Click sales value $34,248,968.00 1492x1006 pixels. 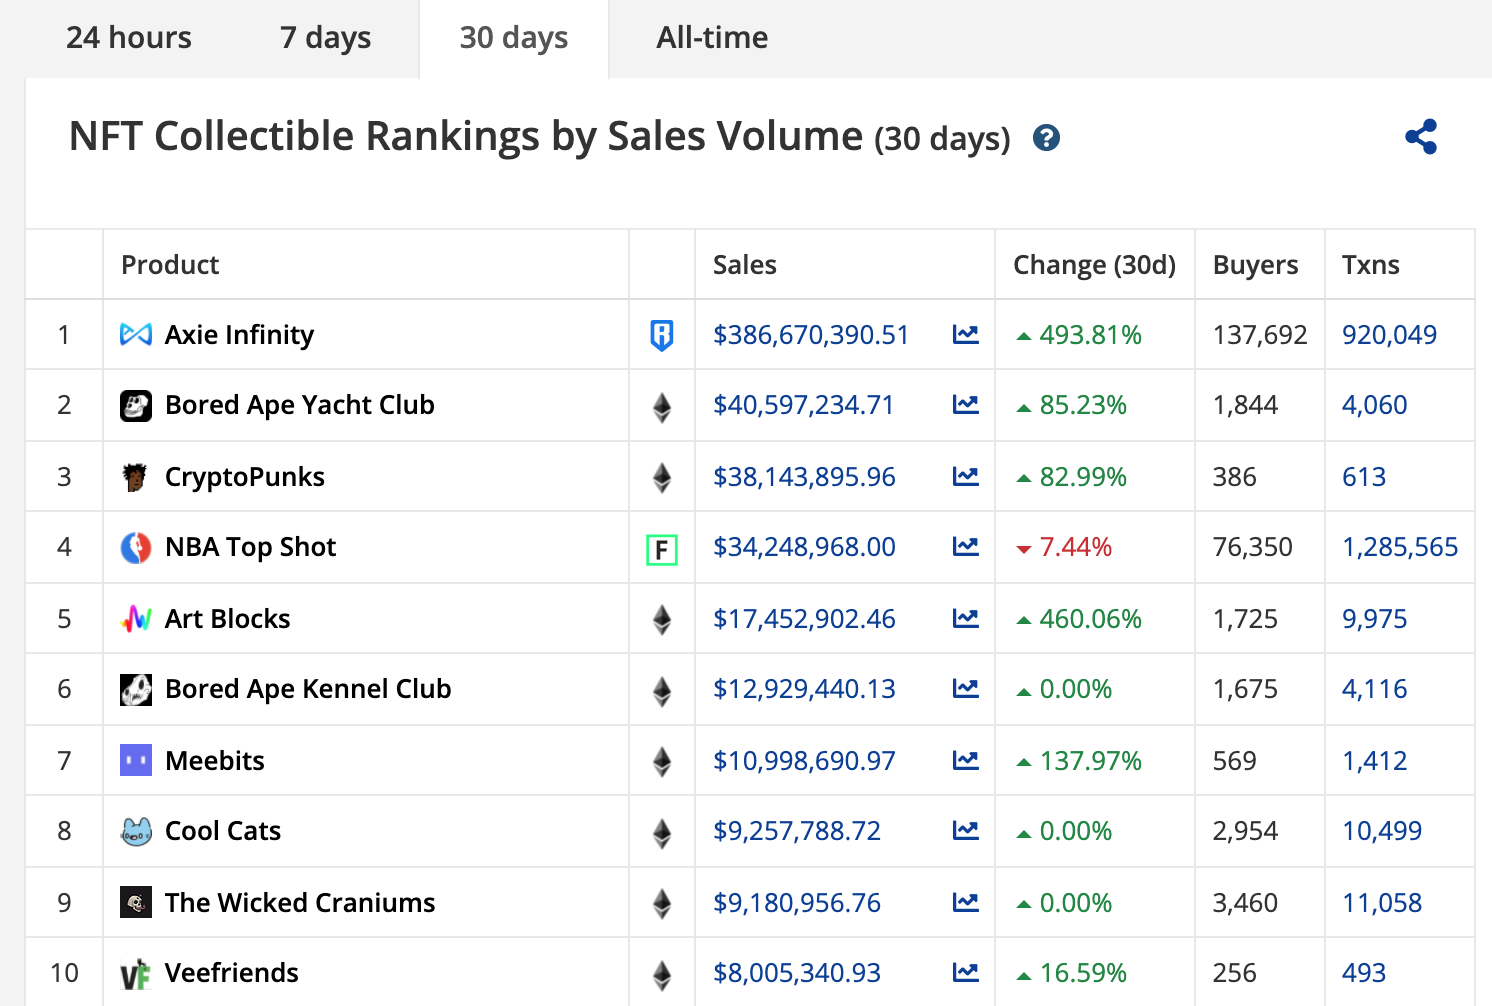[804, 546]
